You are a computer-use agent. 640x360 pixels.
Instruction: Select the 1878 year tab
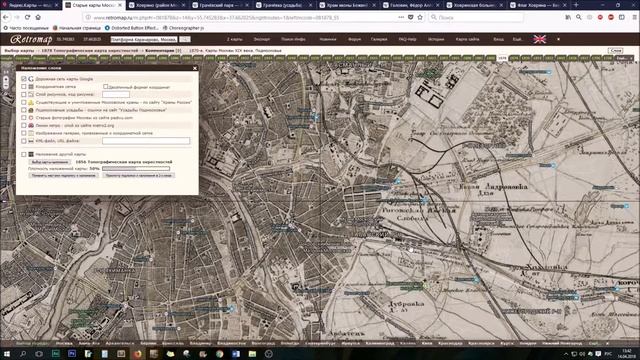pyautogui.click(x=502, y=58)
